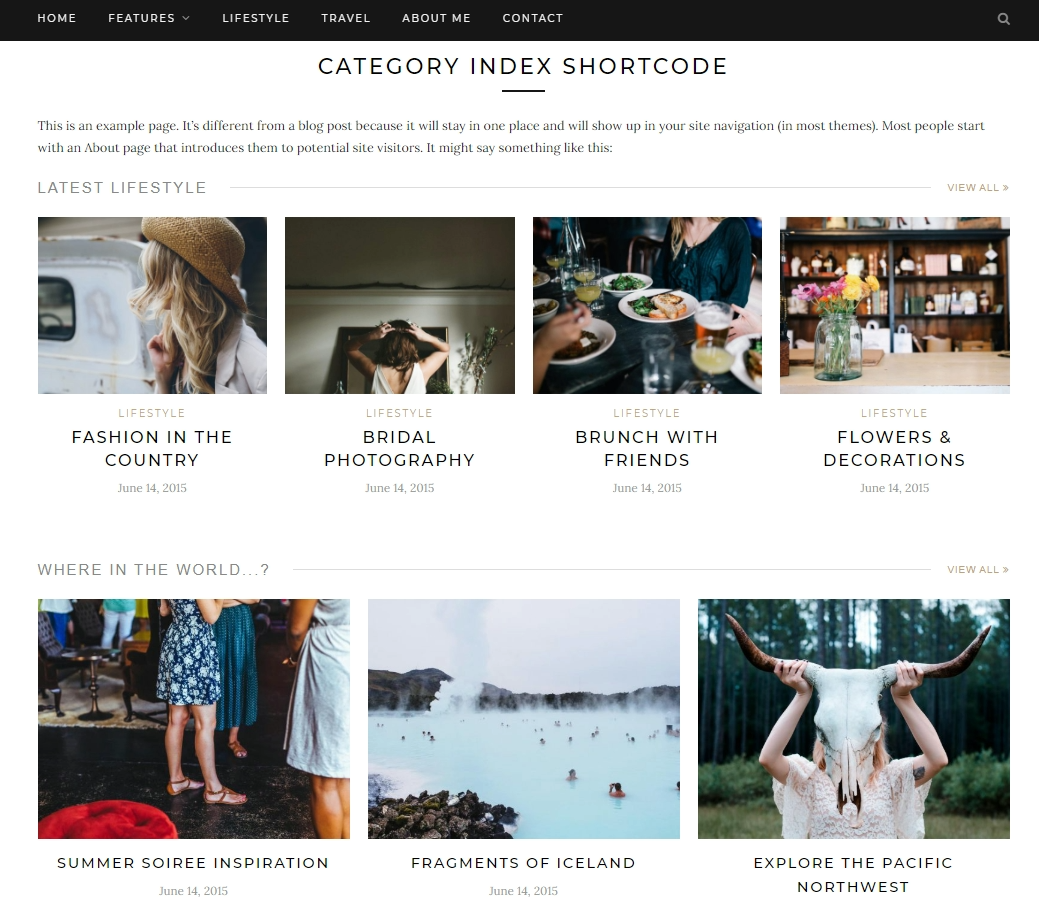Open the Flowers & Decorations thumbnail image
The width and height of the screenshot is (1039, 902).
click(x=895, y=305)
